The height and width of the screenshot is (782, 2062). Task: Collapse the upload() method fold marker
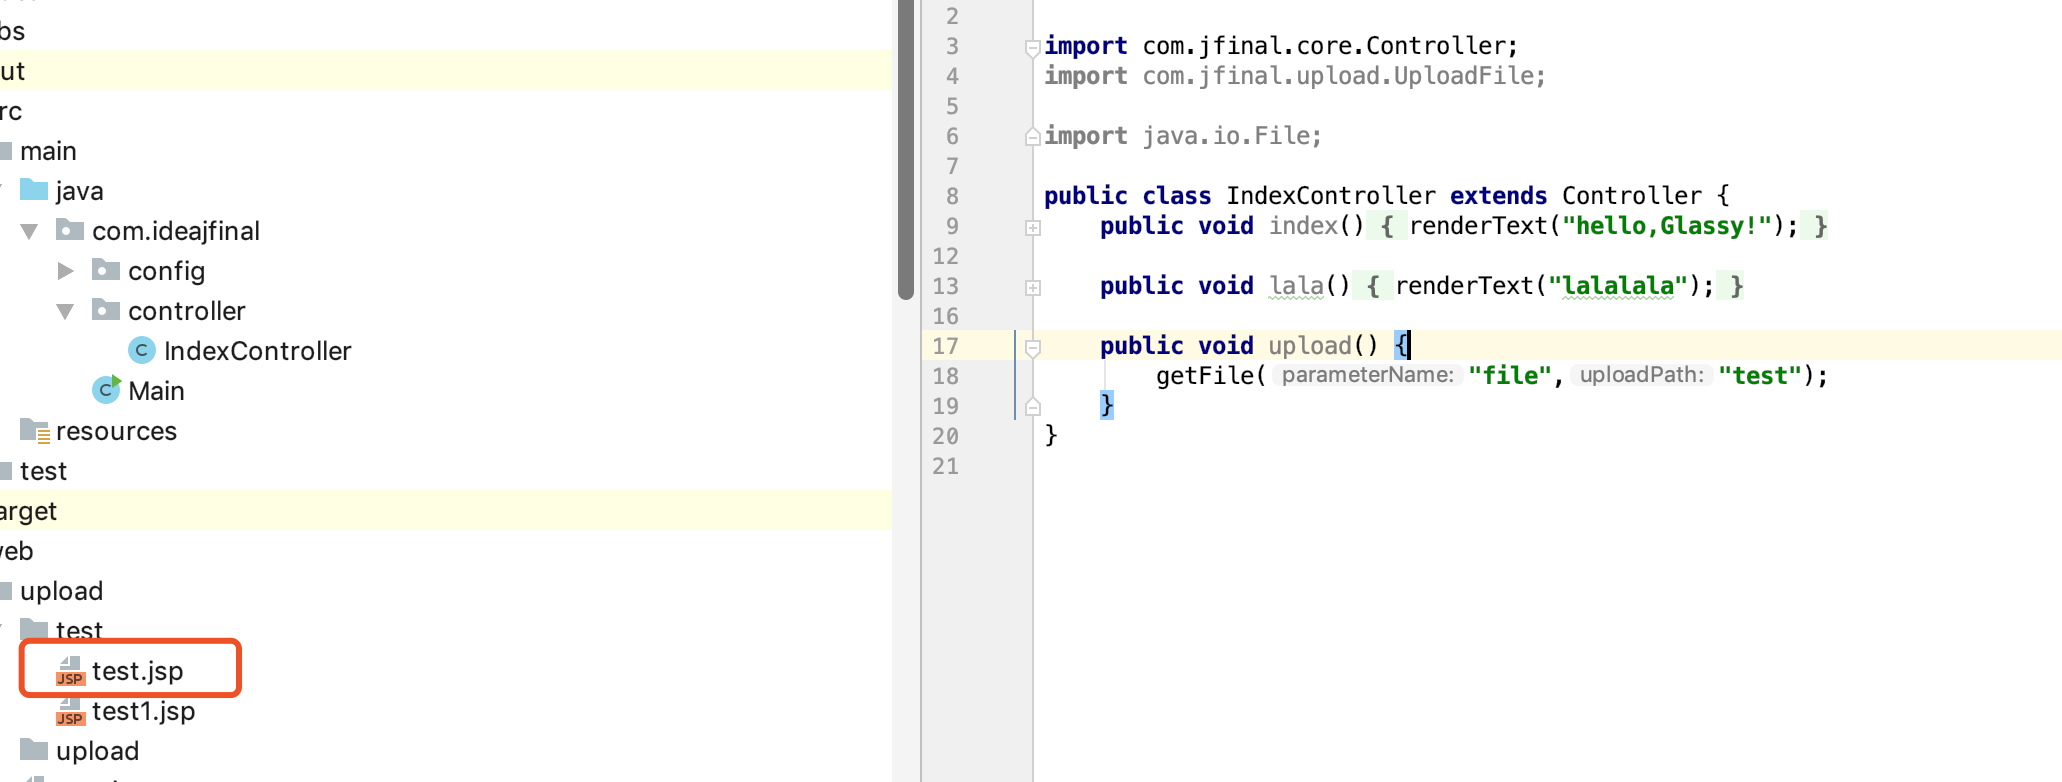(1033, 348)
